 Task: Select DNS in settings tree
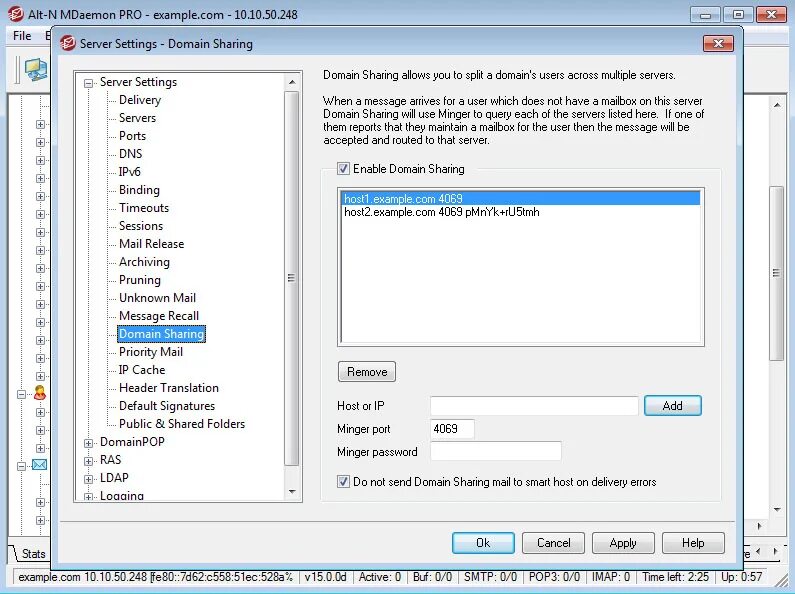click(x=130, y=154)
